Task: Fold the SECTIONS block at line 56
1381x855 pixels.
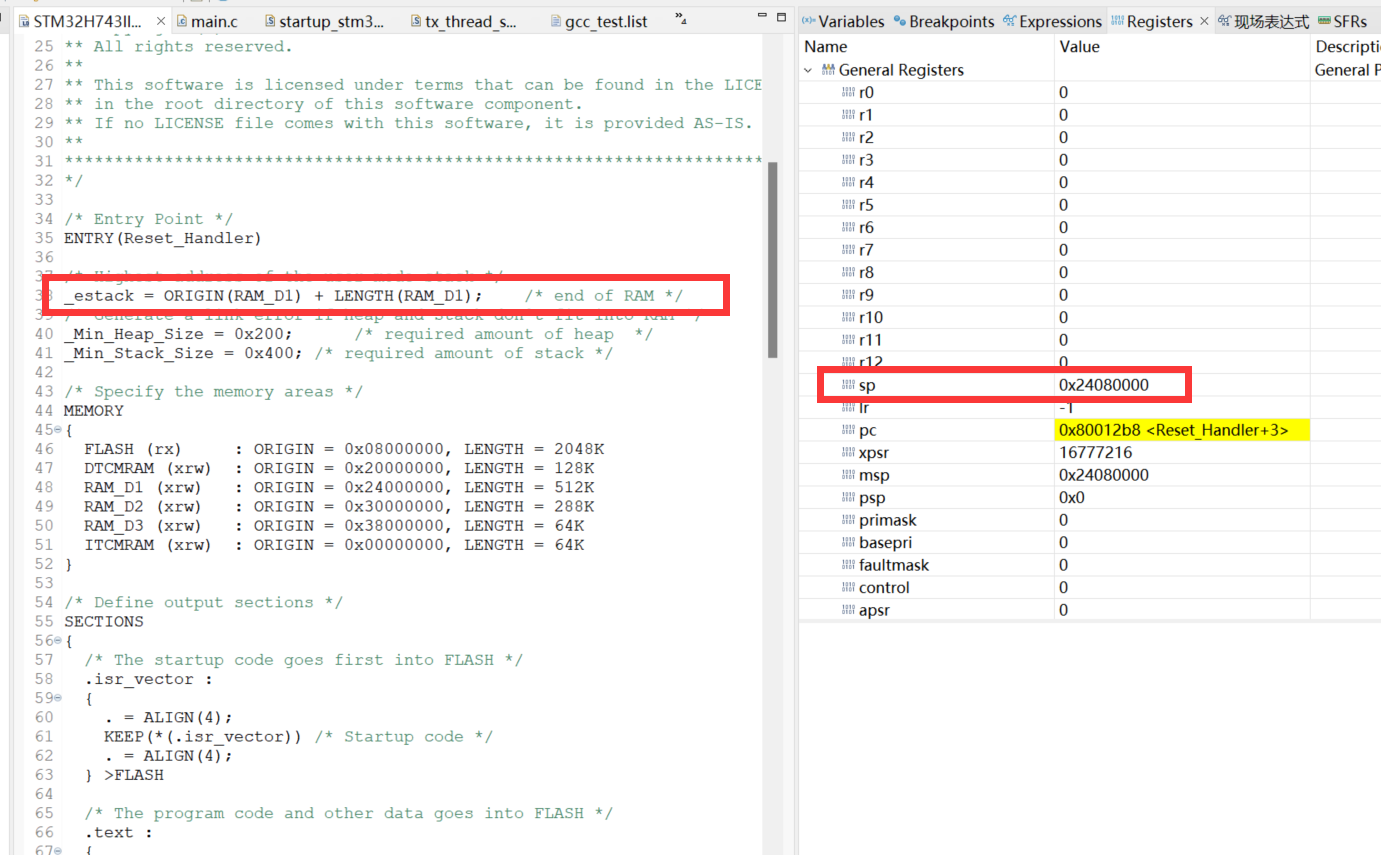Action: point(56,641)
